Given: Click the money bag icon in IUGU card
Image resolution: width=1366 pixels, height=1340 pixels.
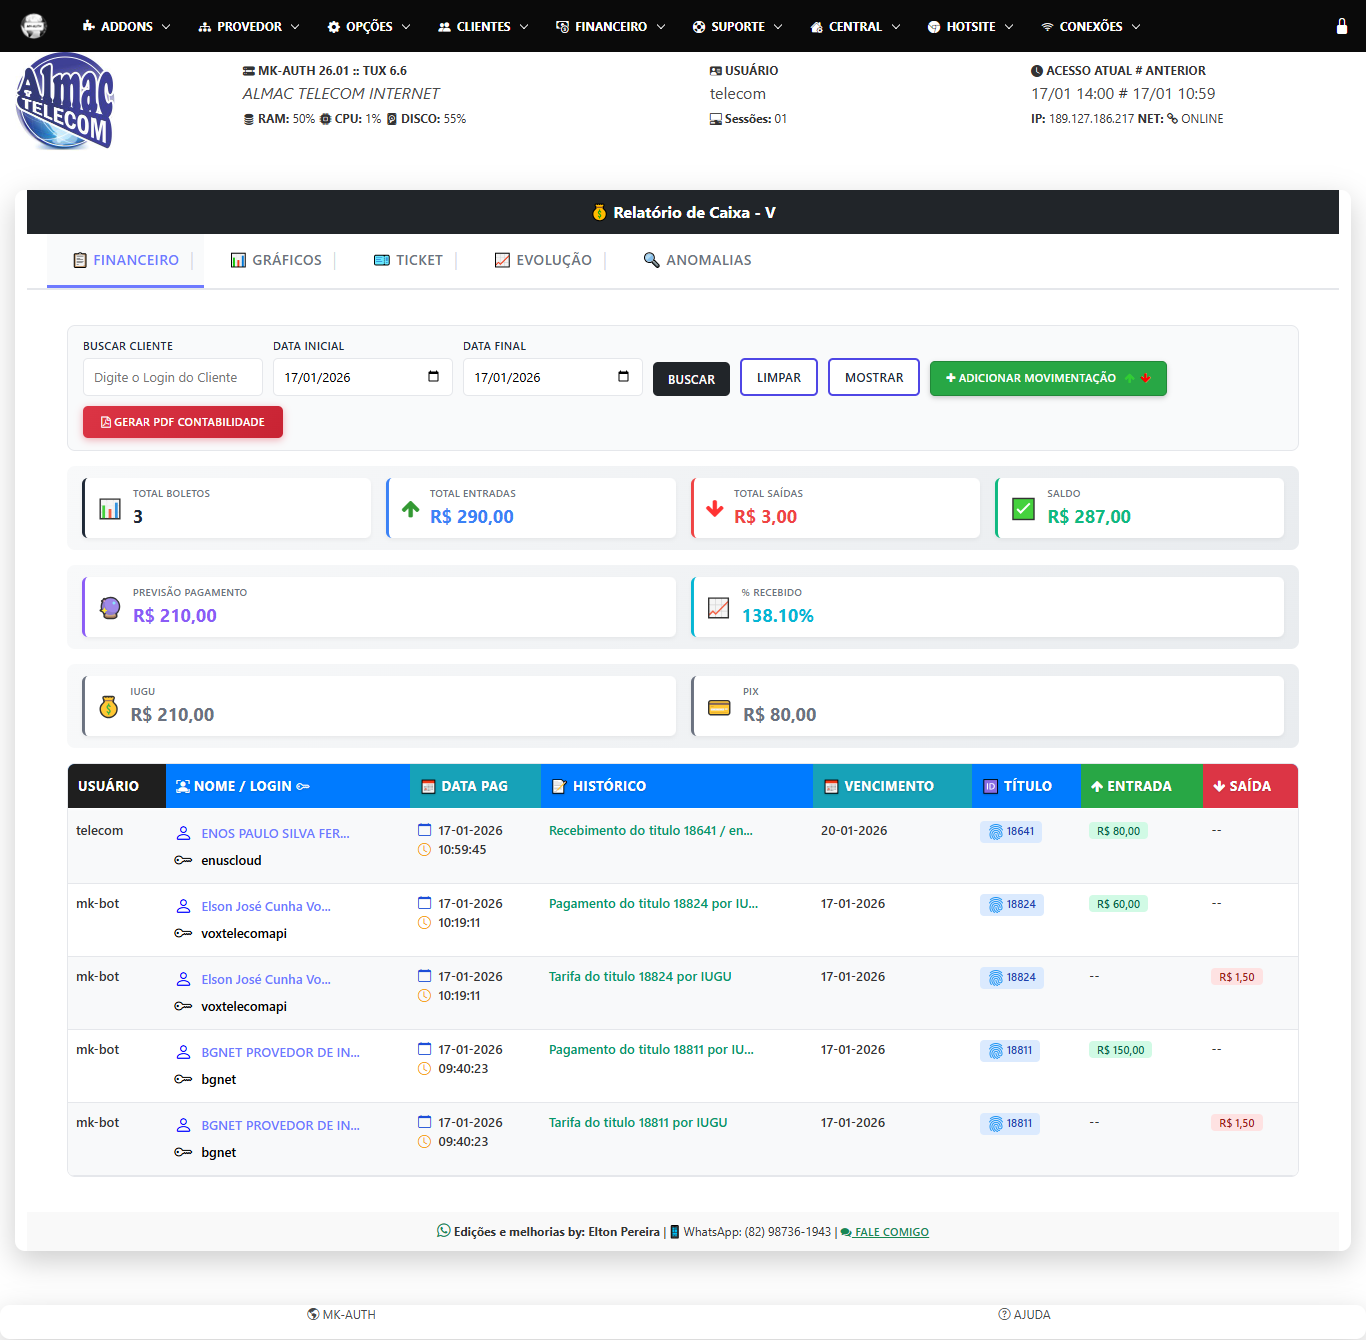Looking at the screenshot, I should click(x=108, y=706).
